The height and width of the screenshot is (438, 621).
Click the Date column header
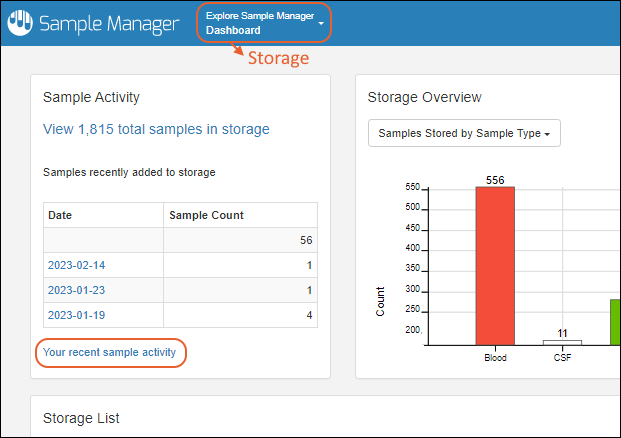(x=61, y=215)
